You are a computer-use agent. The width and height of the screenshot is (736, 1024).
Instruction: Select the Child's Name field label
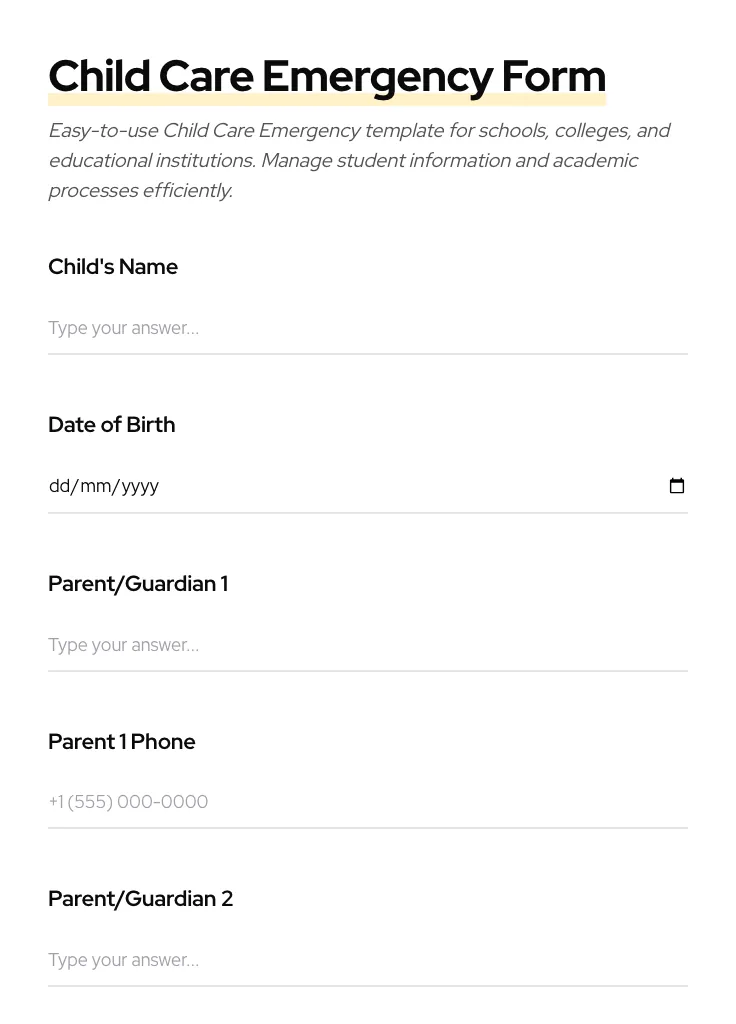click(x=113, y=267)
